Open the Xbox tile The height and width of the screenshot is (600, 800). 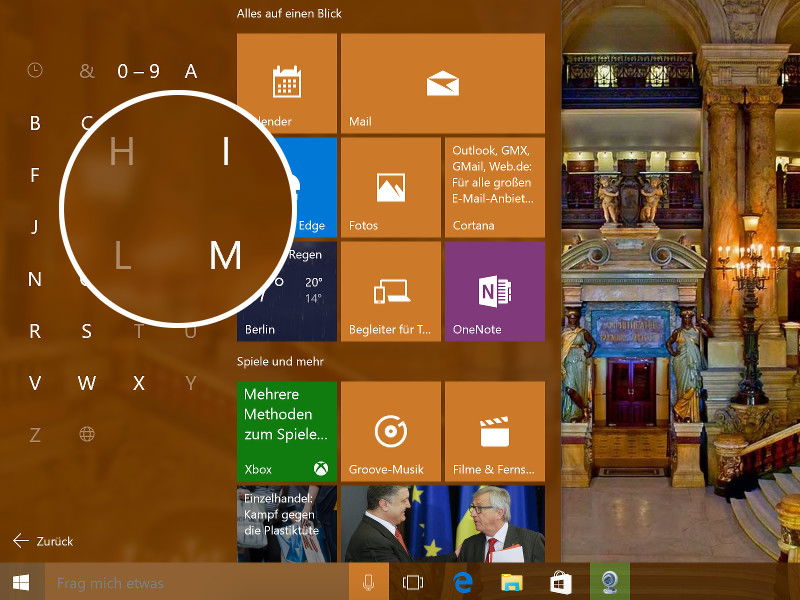coord(287,432)
